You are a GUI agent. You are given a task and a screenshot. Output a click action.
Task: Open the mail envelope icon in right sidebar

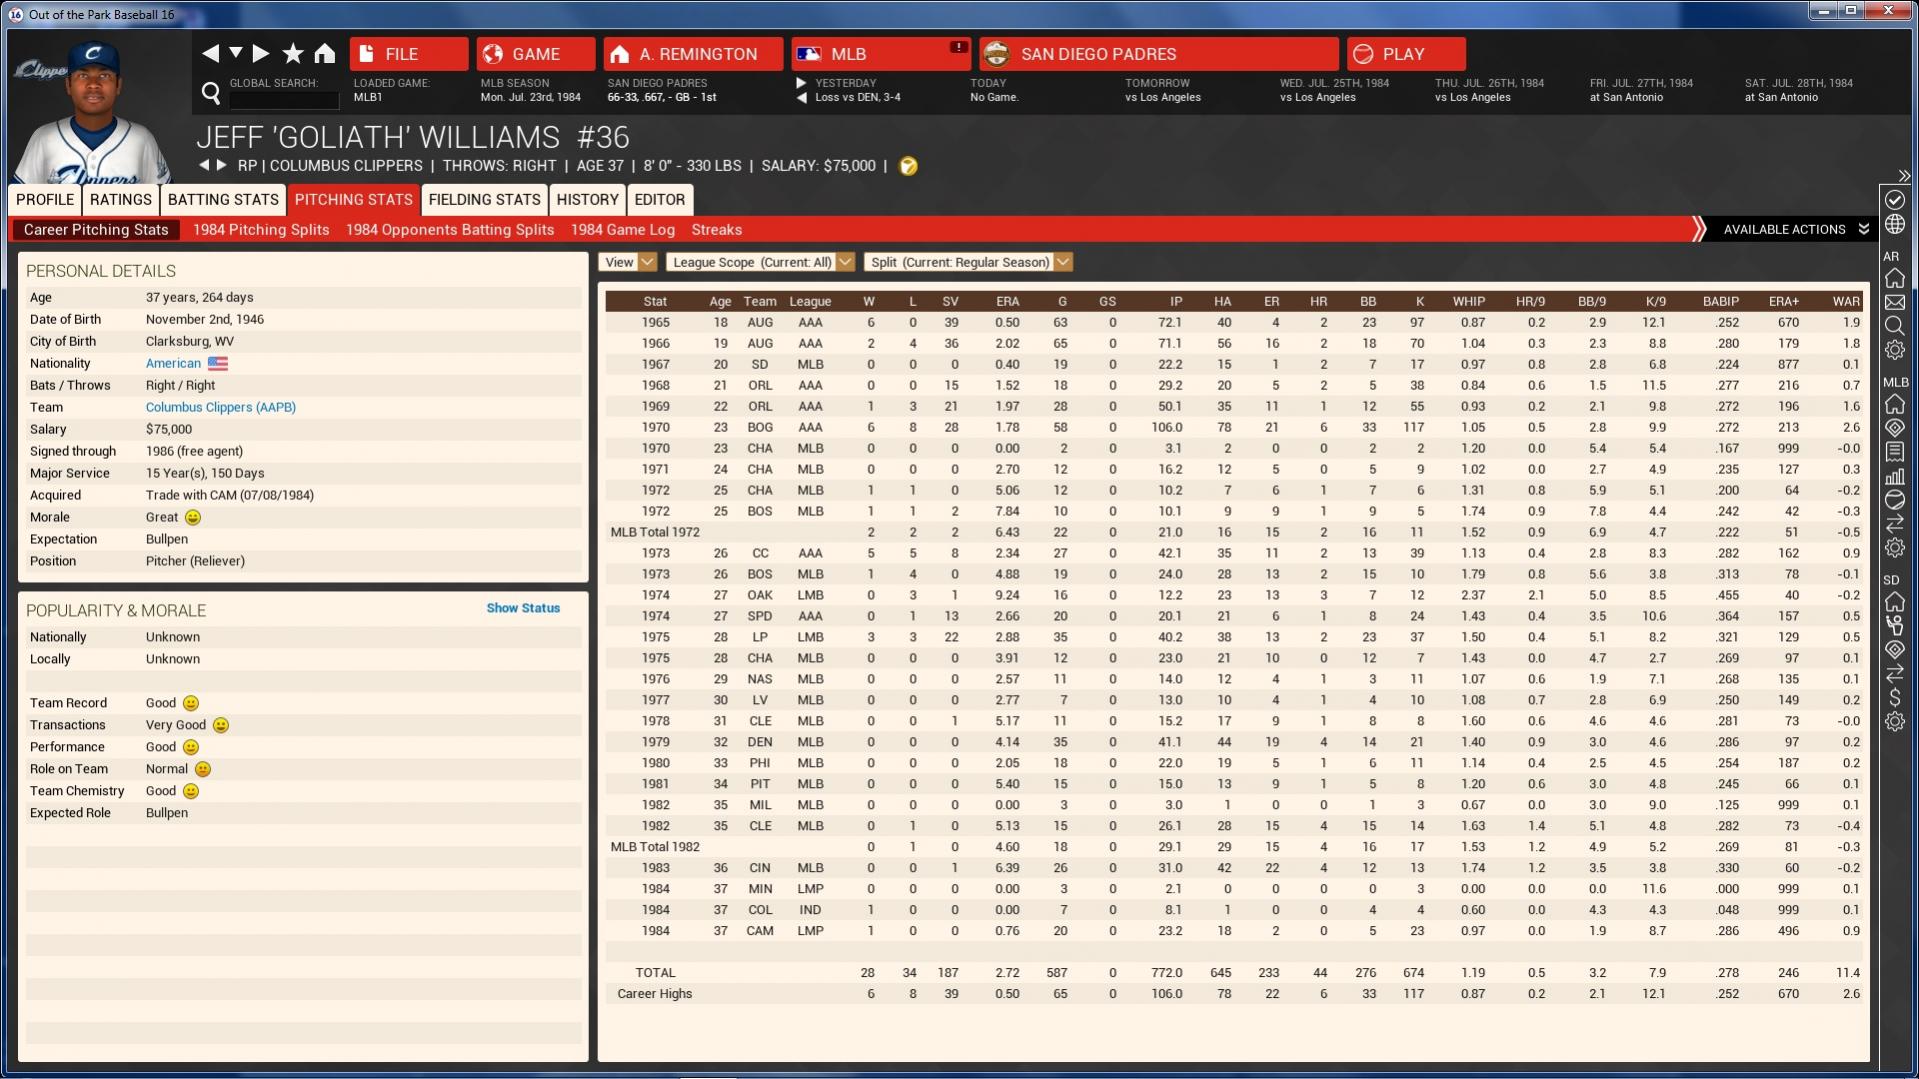click(1894, 302)
